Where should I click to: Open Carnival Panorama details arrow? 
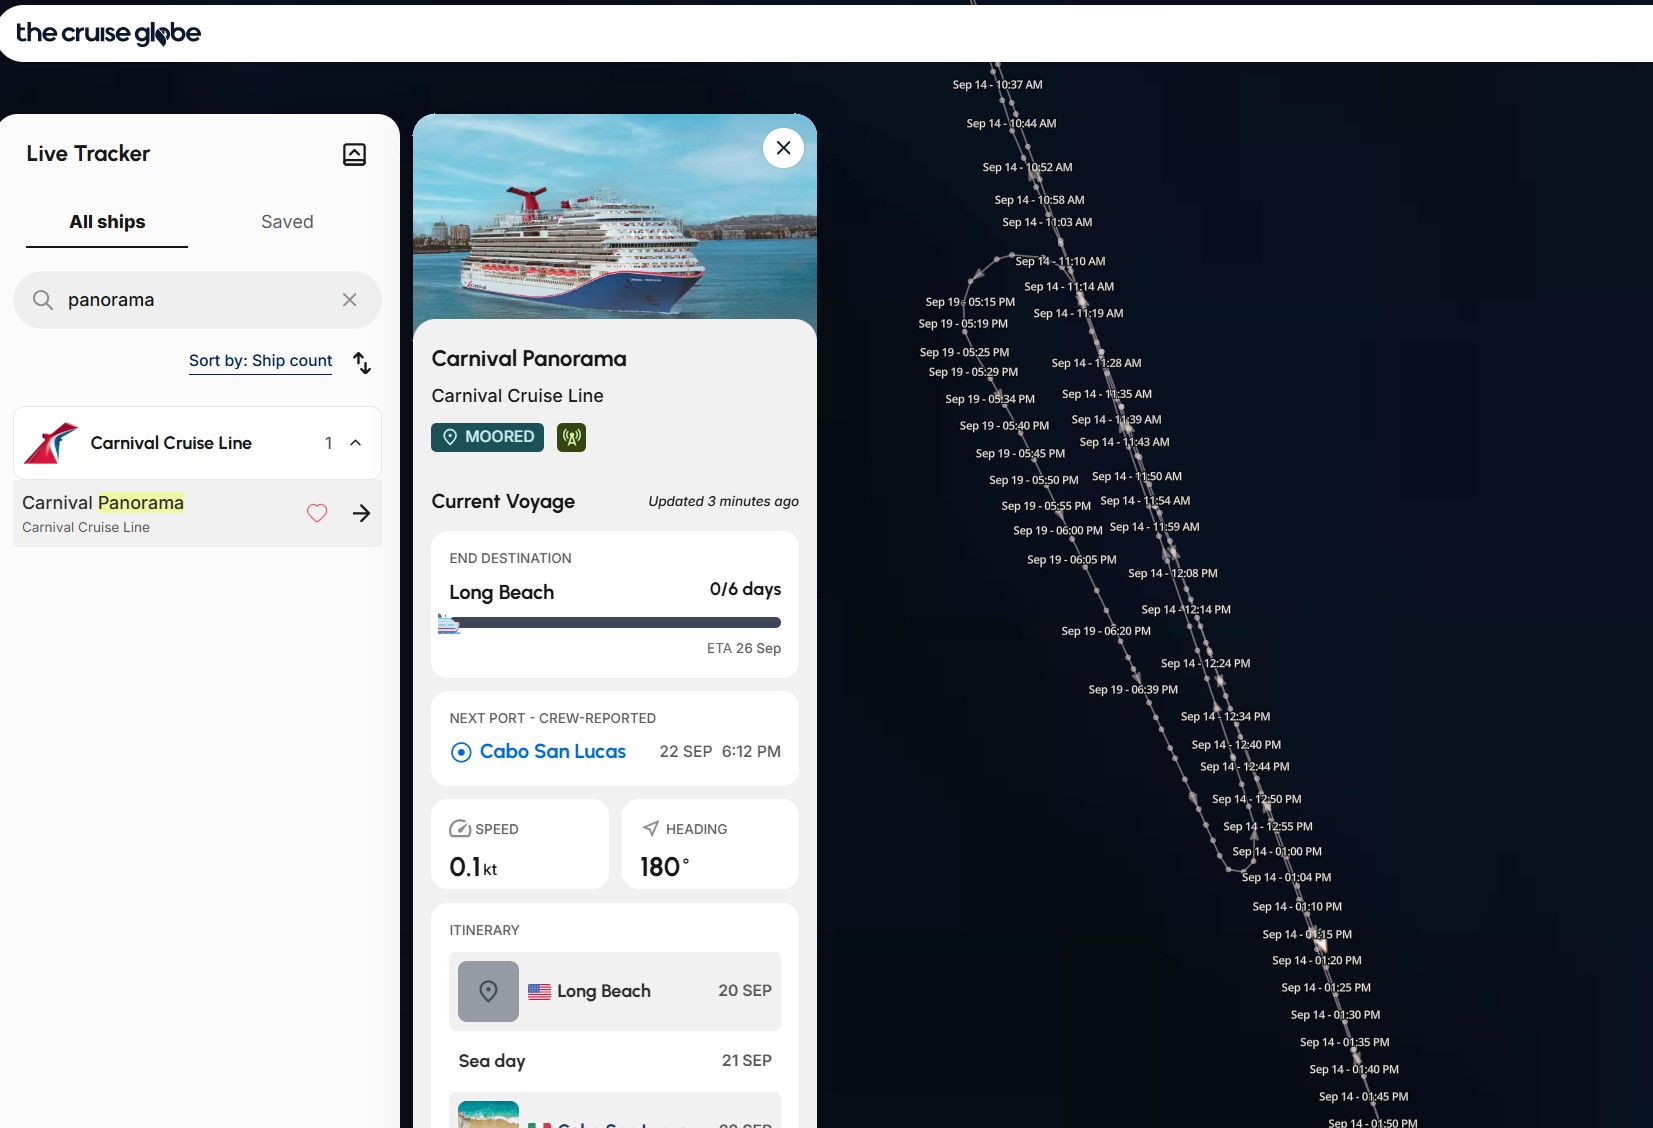click(362, 513)
